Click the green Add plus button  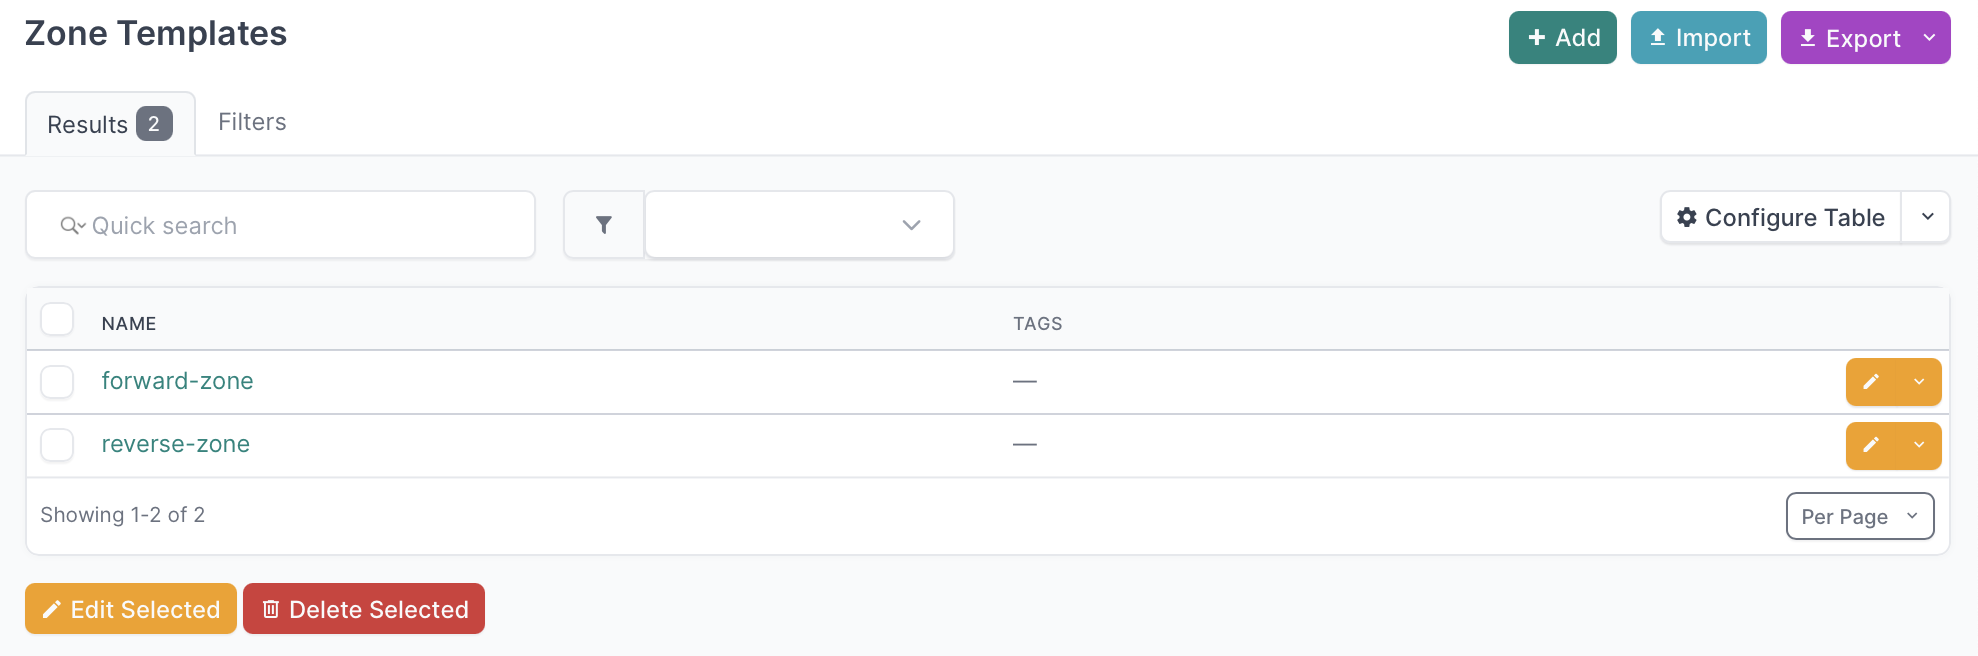click(1562, 38)
